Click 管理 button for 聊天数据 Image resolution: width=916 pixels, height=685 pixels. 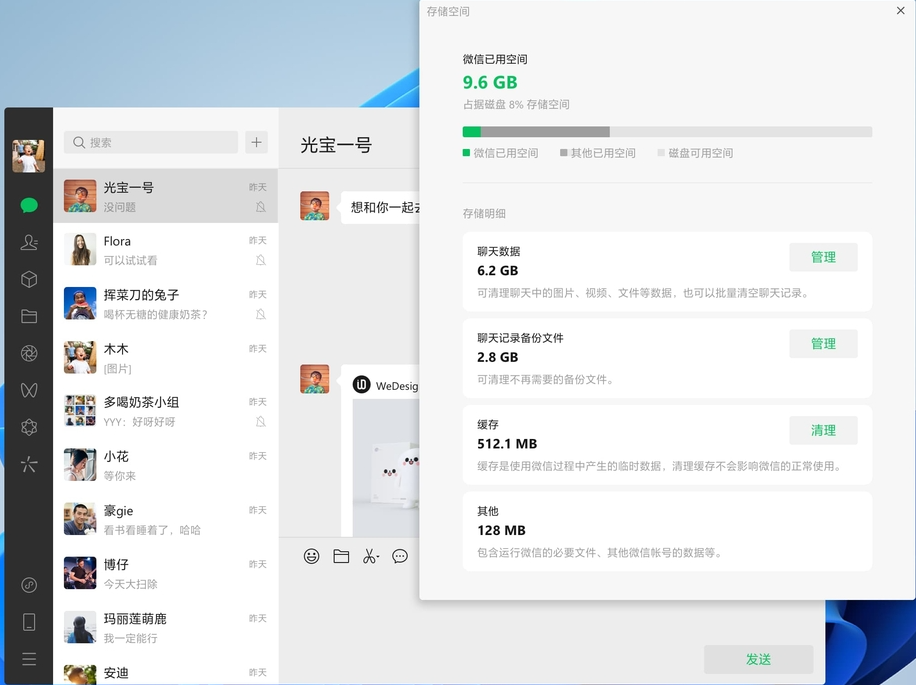(x=823, y=257)
